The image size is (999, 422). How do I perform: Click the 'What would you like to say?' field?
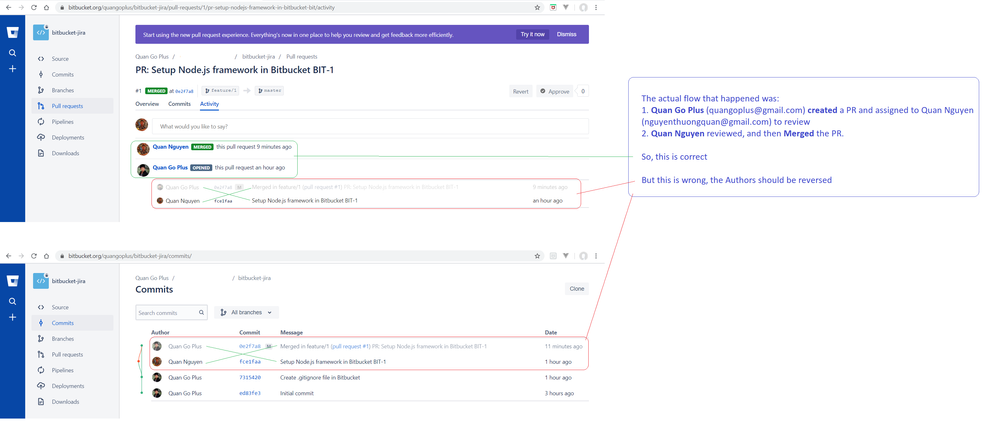[x=370, y=126]
